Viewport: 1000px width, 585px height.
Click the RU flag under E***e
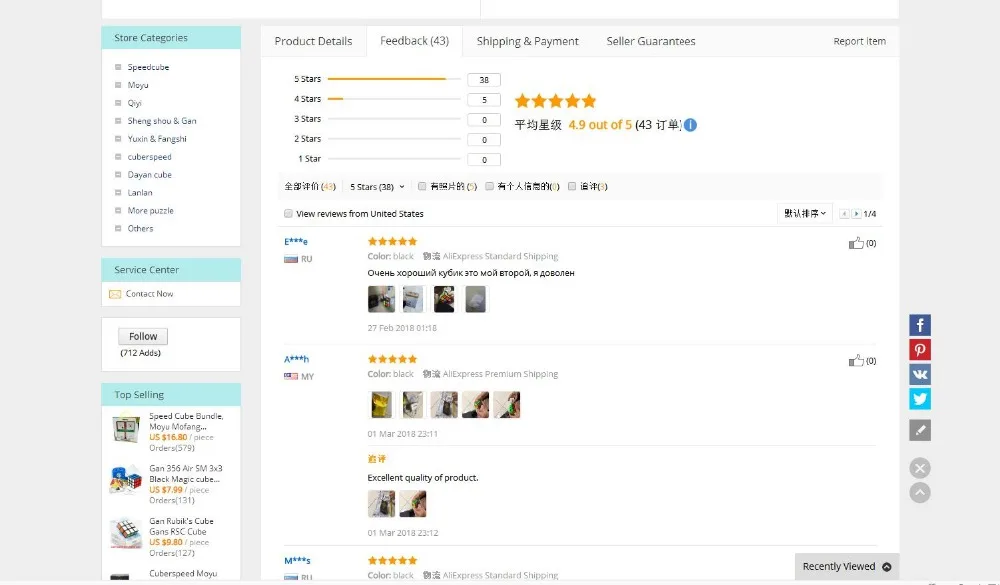coord(291,259)
